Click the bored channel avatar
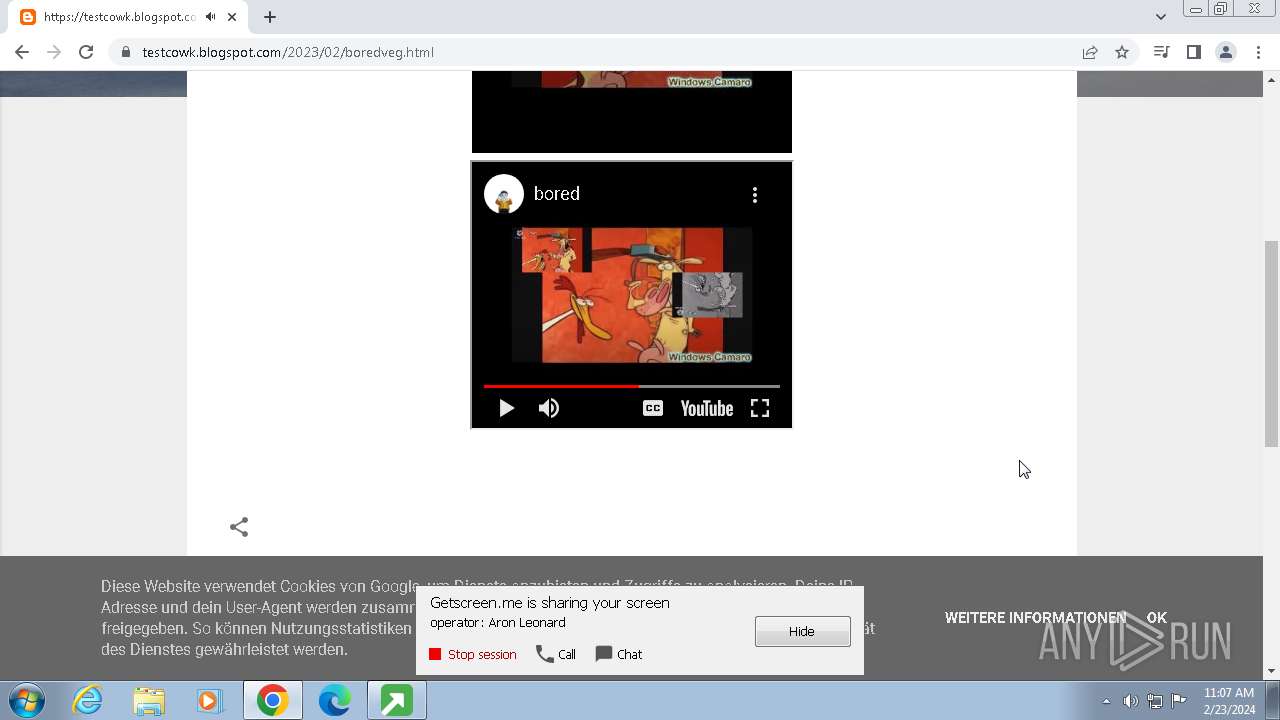The width and height of the screenshot is (1280, 720). coord(504,194)
